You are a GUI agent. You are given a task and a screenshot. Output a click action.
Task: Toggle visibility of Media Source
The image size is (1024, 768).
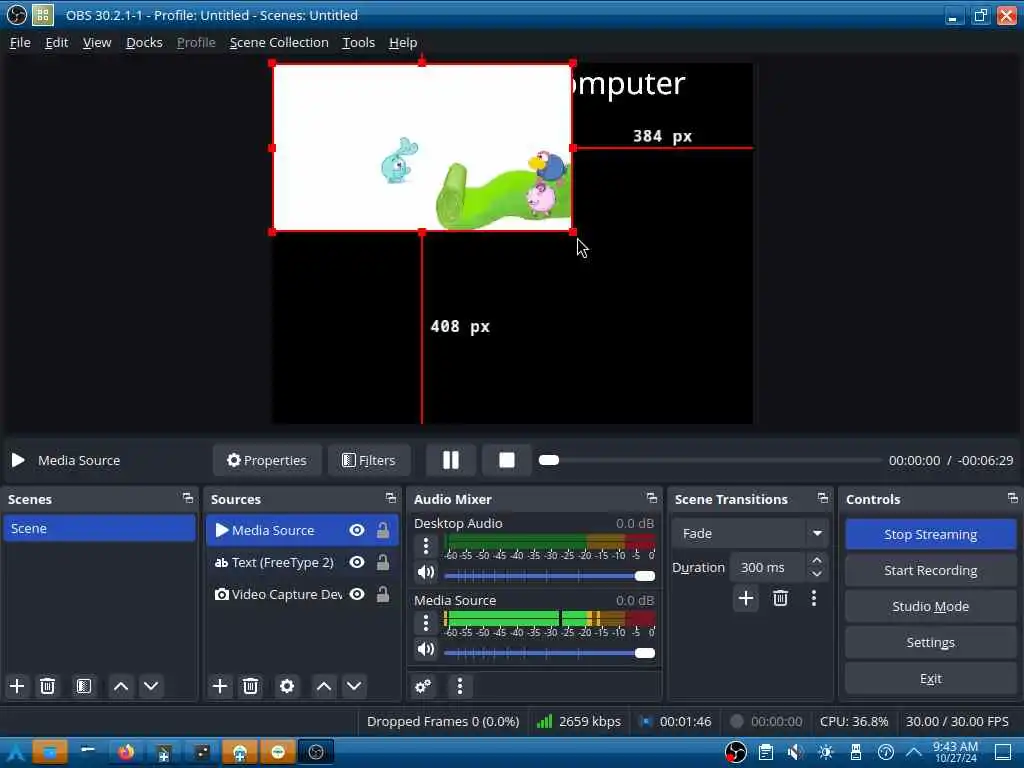(357, 530)
